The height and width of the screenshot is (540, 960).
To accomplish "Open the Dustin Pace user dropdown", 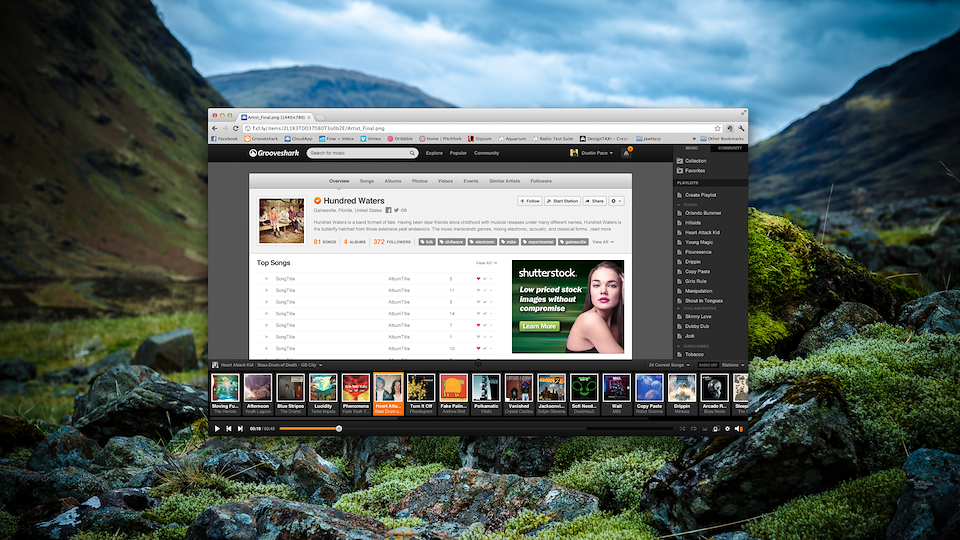I will coord(595,153).
